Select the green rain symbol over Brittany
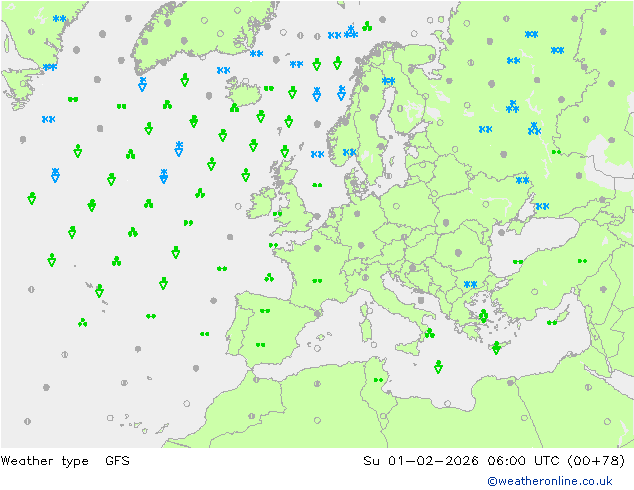This screenshot has width=634, height=490. point(273,245)
